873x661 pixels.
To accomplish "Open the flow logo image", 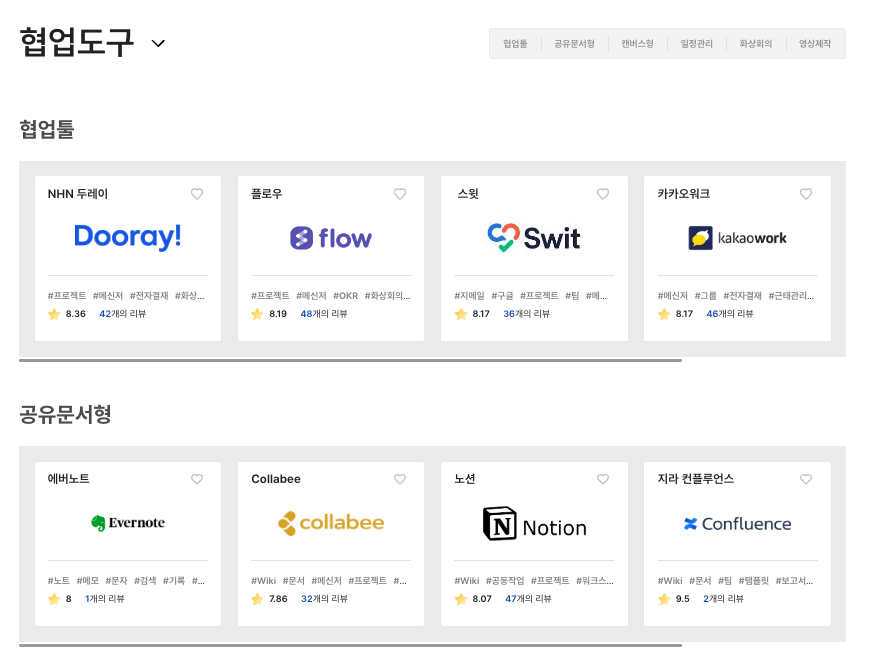I will [x=331, y=238].
